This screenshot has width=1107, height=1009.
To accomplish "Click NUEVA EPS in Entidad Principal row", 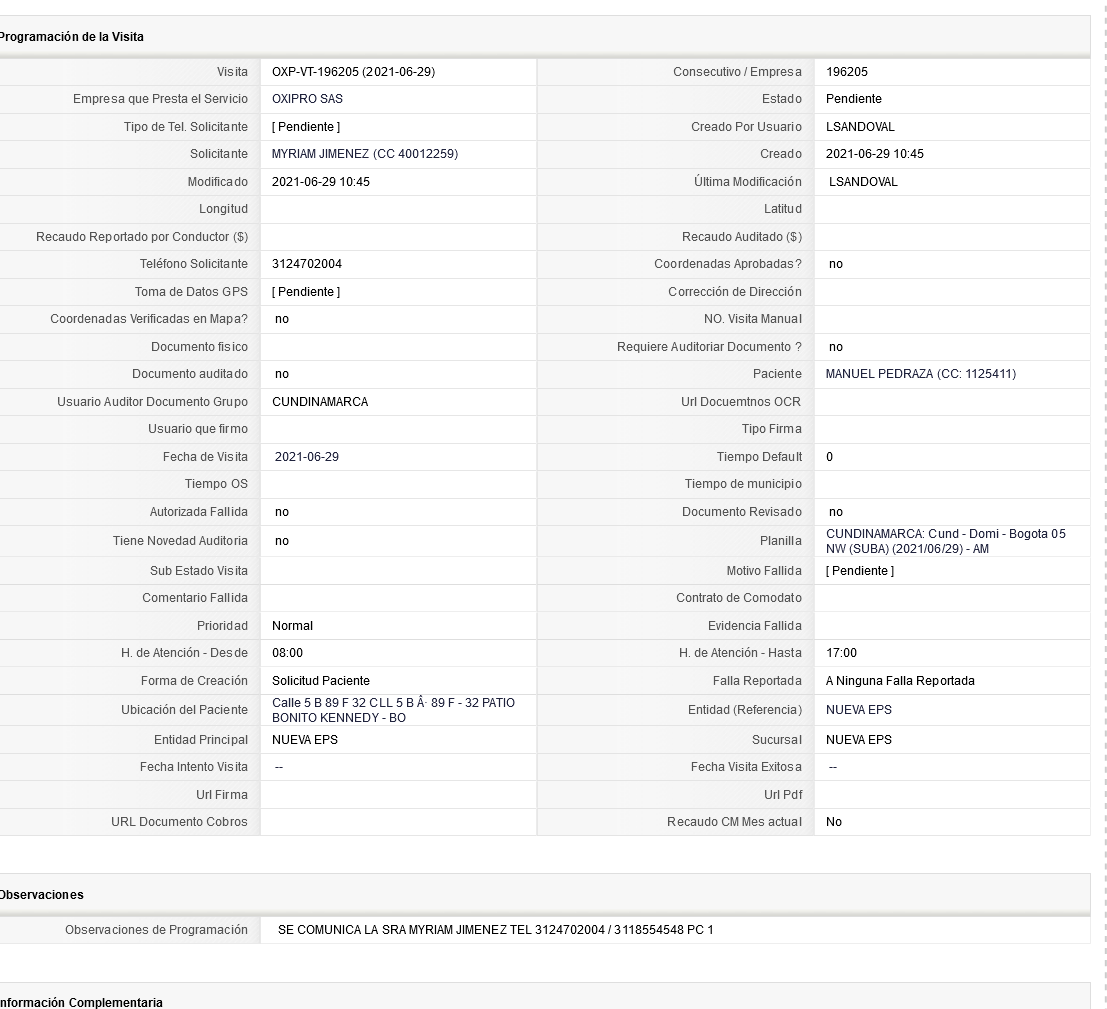I will tap(305, 740).
